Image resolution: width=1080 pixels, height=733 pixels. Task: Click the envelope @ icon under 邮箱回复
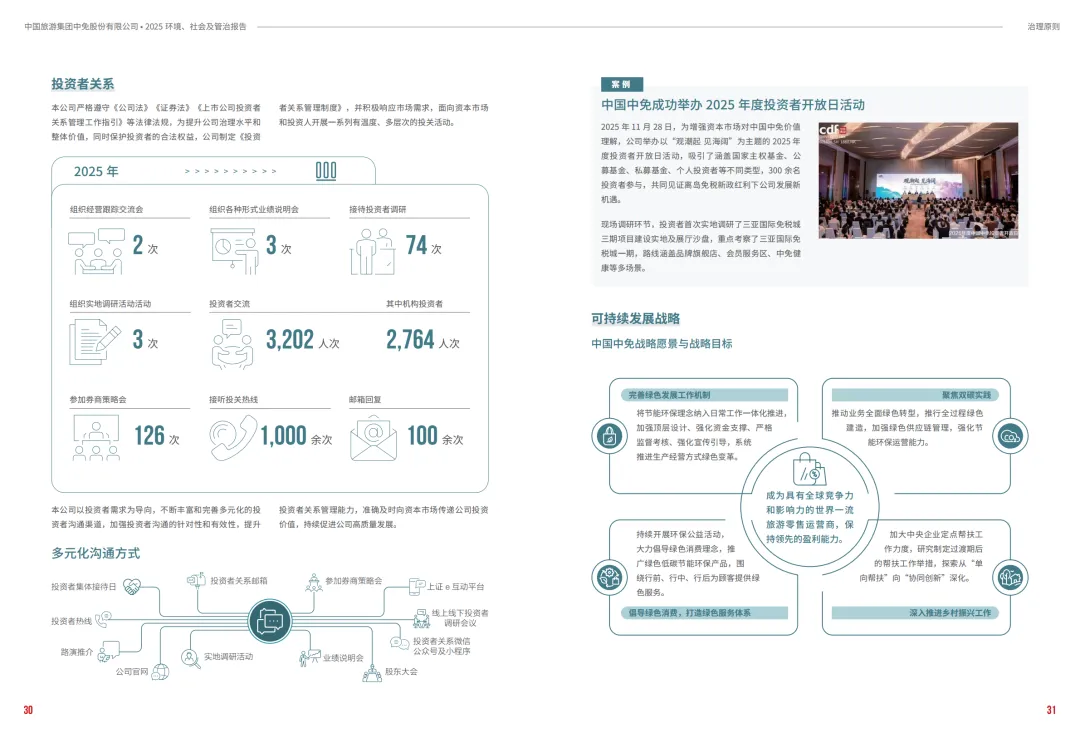[x=373, y=438]
